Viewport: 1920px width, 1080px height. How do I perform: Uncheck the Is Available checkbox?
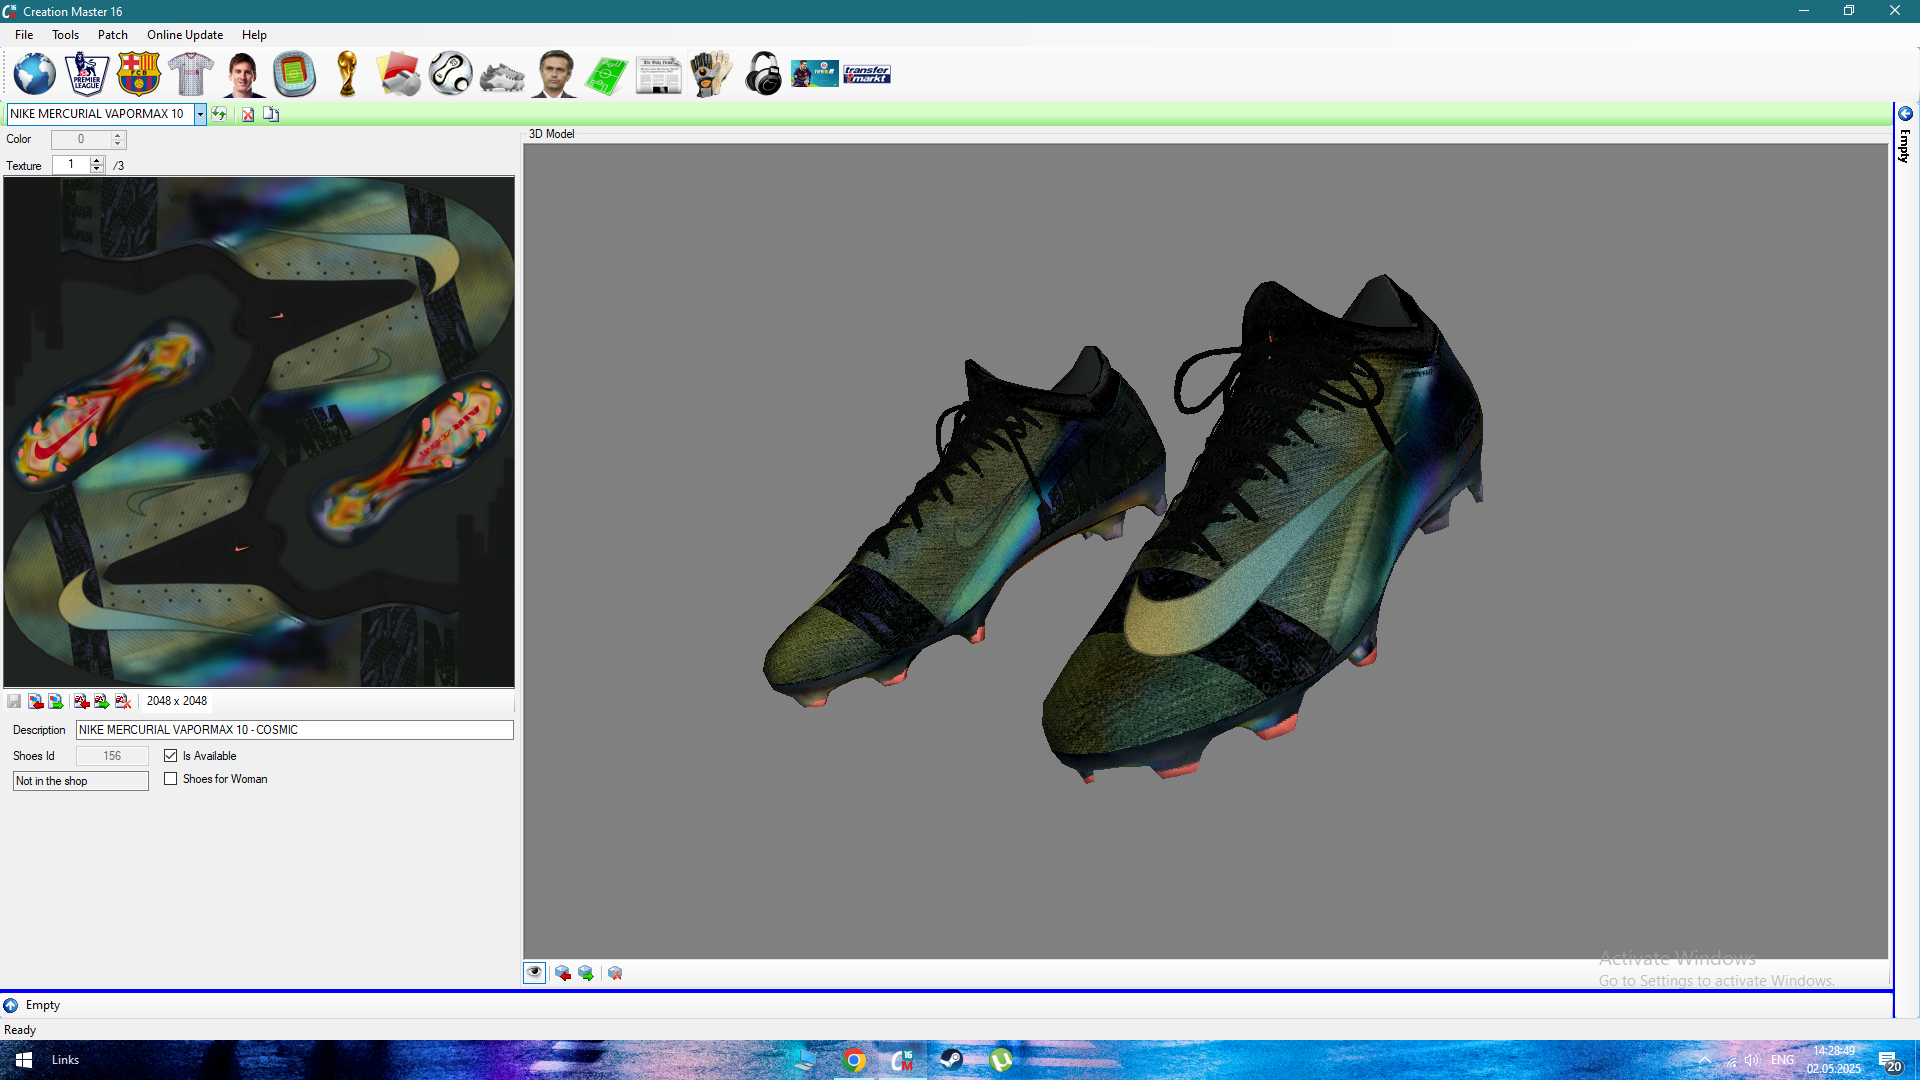coord(171,756)
